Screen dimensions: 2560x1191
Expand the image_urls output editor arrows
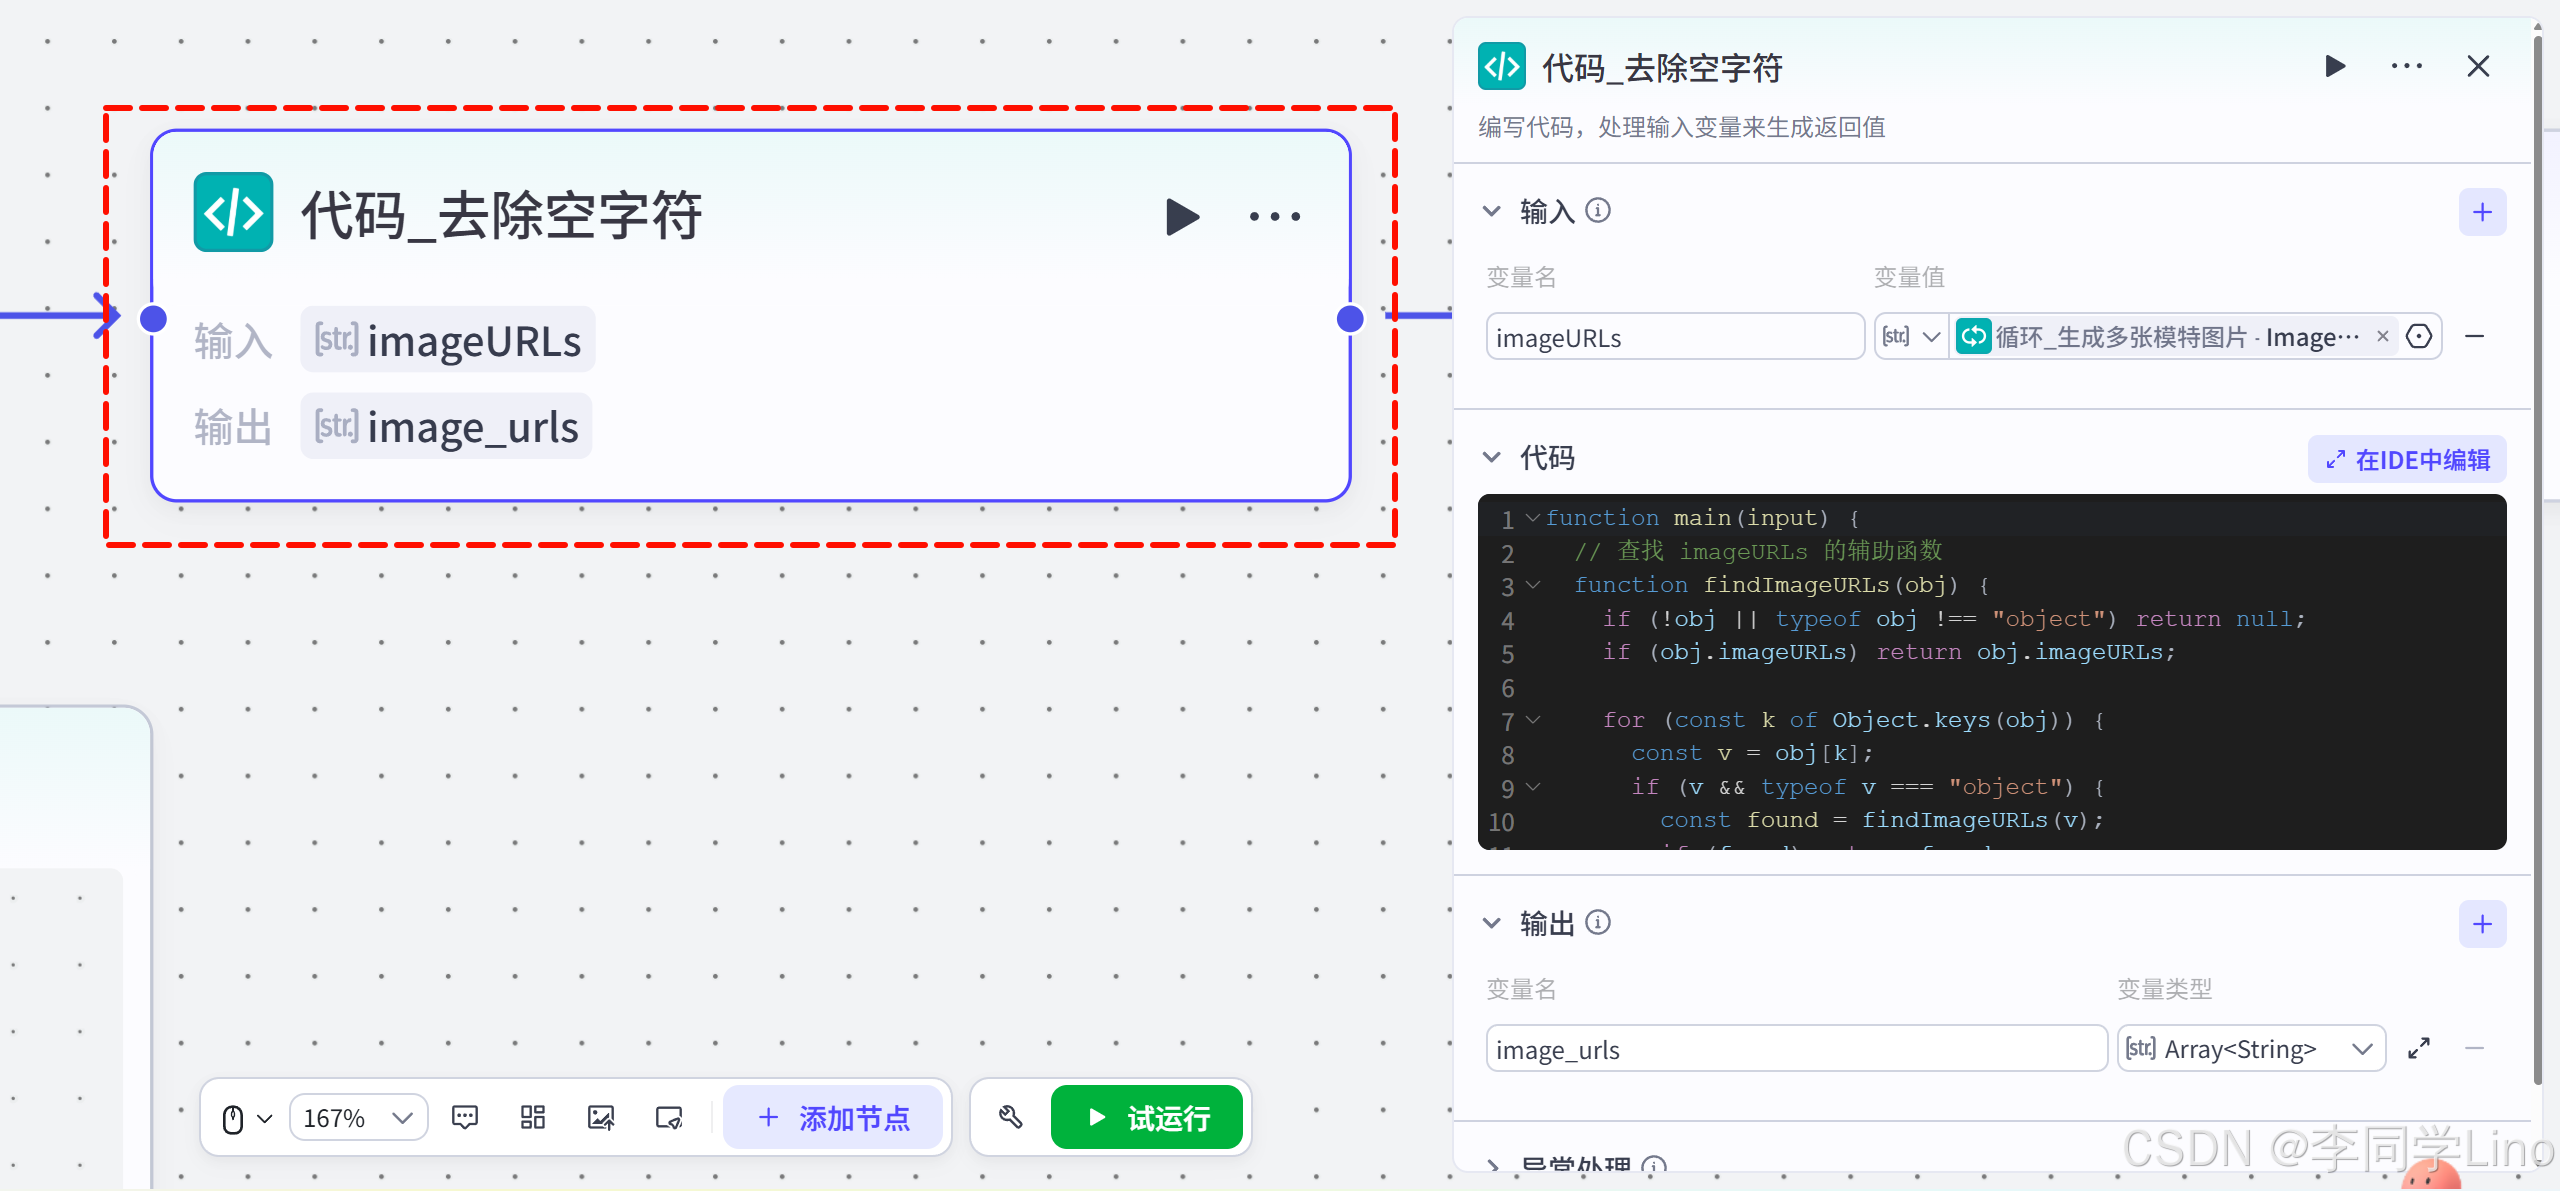coord(2419,1049)
